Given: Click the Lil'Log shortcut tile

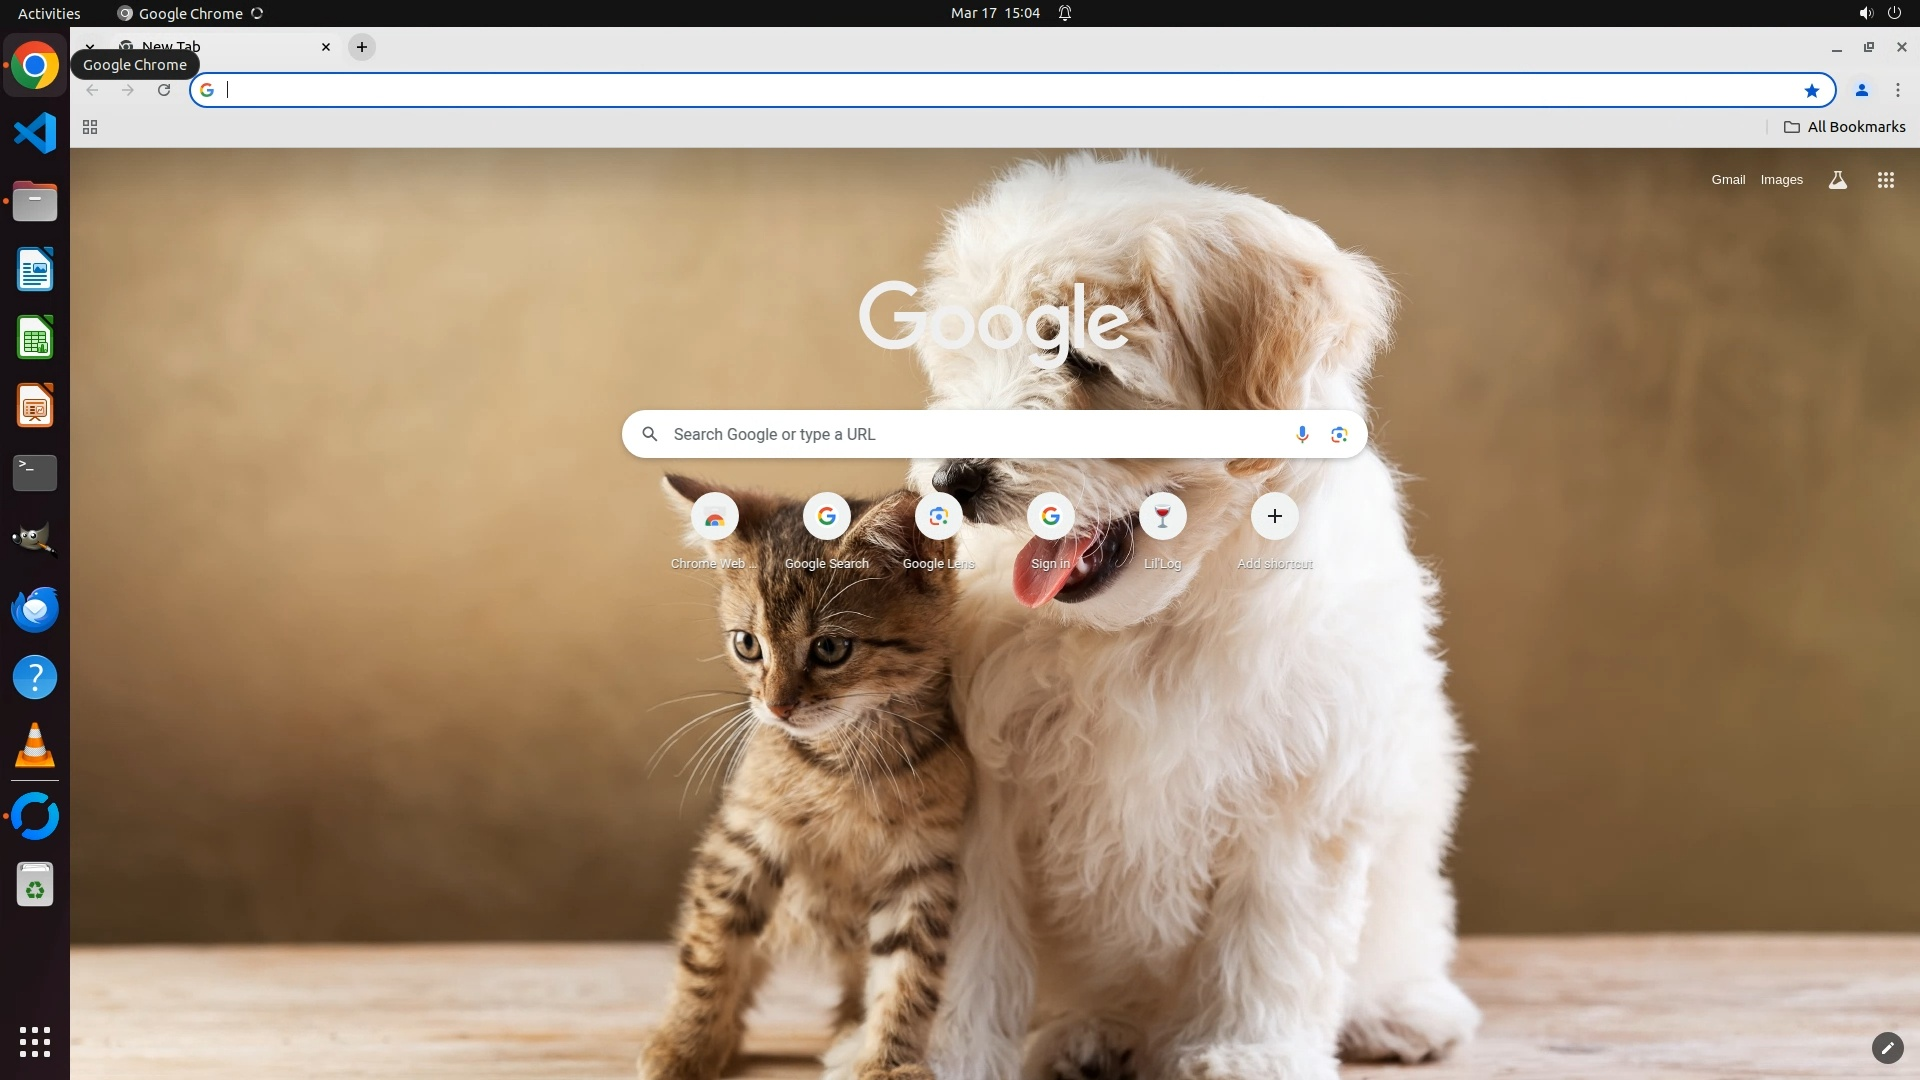Looking at the screenshot, I should coord(1162,517).
